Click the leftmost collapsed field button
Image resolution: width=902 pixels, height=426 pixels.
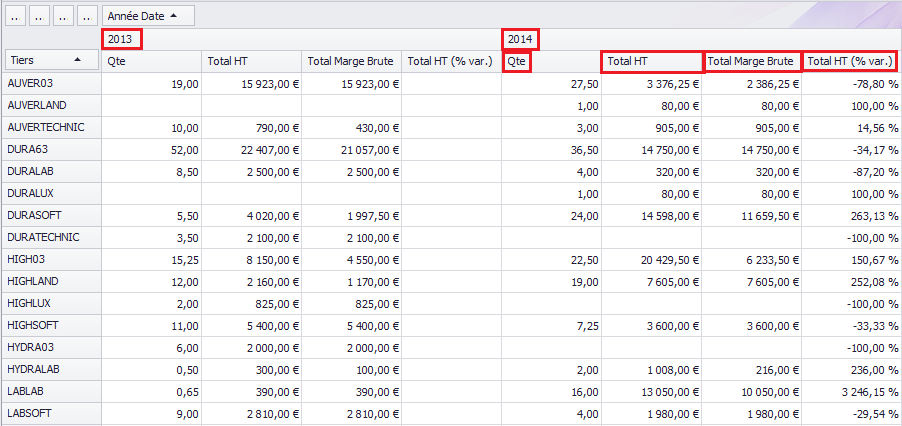[x=16, y=16]
